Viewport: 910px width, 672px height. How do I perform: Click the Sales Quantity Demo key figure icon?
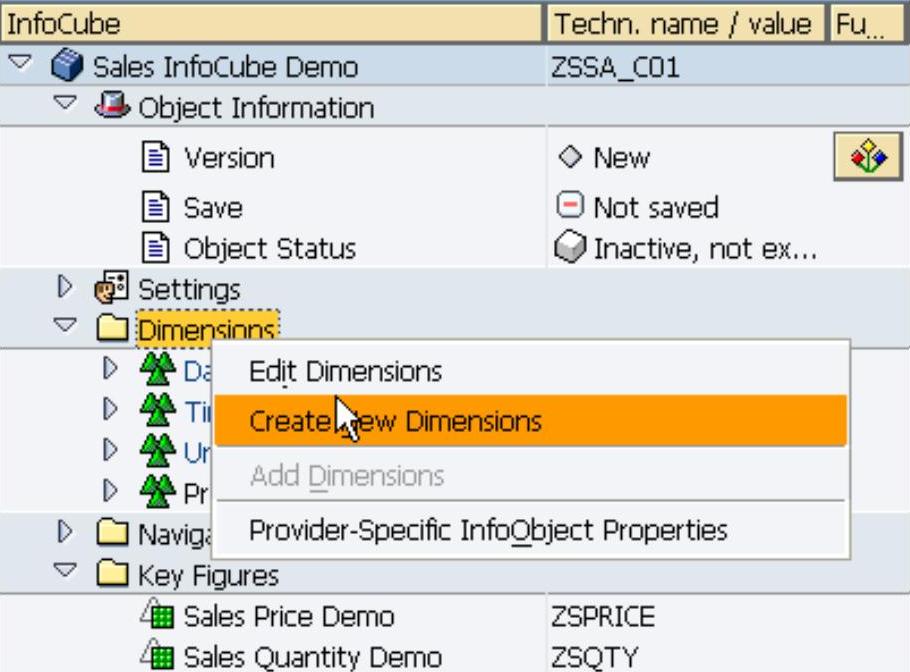[x=158, y=656]
